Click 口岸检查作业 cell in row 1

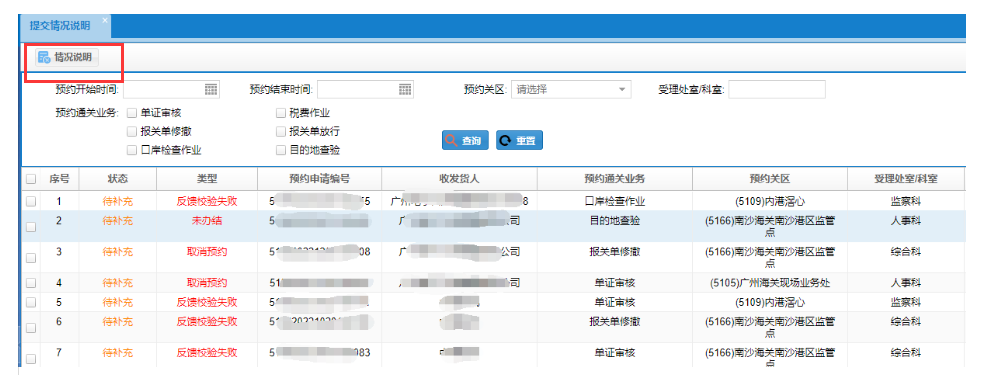pos(615,202)
